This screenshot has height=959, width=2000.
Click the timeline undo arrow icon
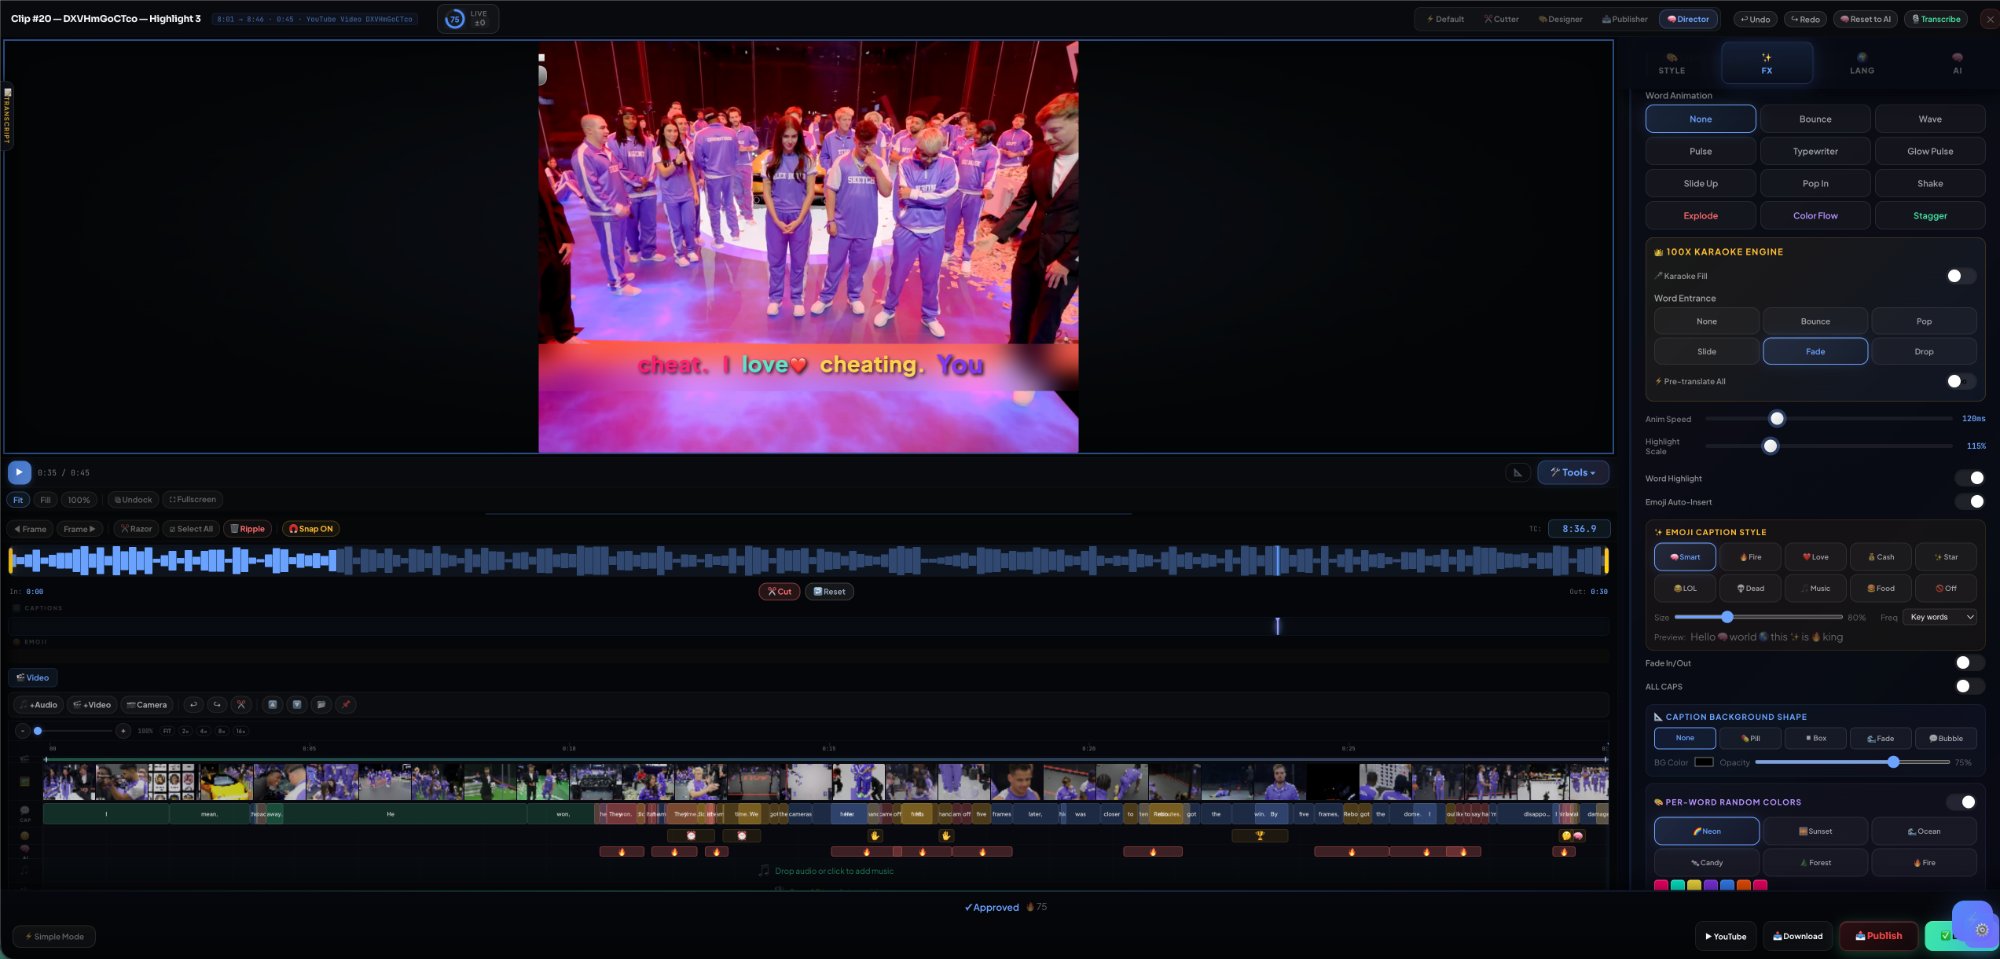(193, 705)
